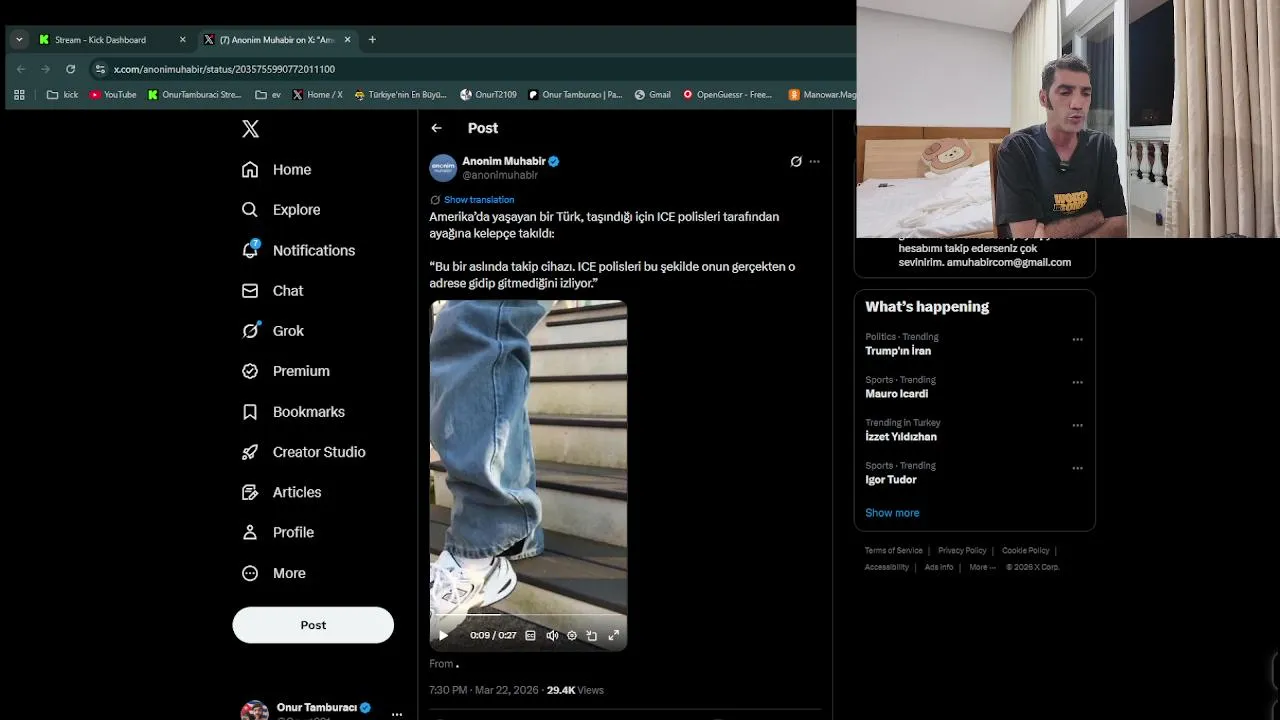Open Accessibility footer link
The image size is (1280, 720).
click(x=887, y=567)
